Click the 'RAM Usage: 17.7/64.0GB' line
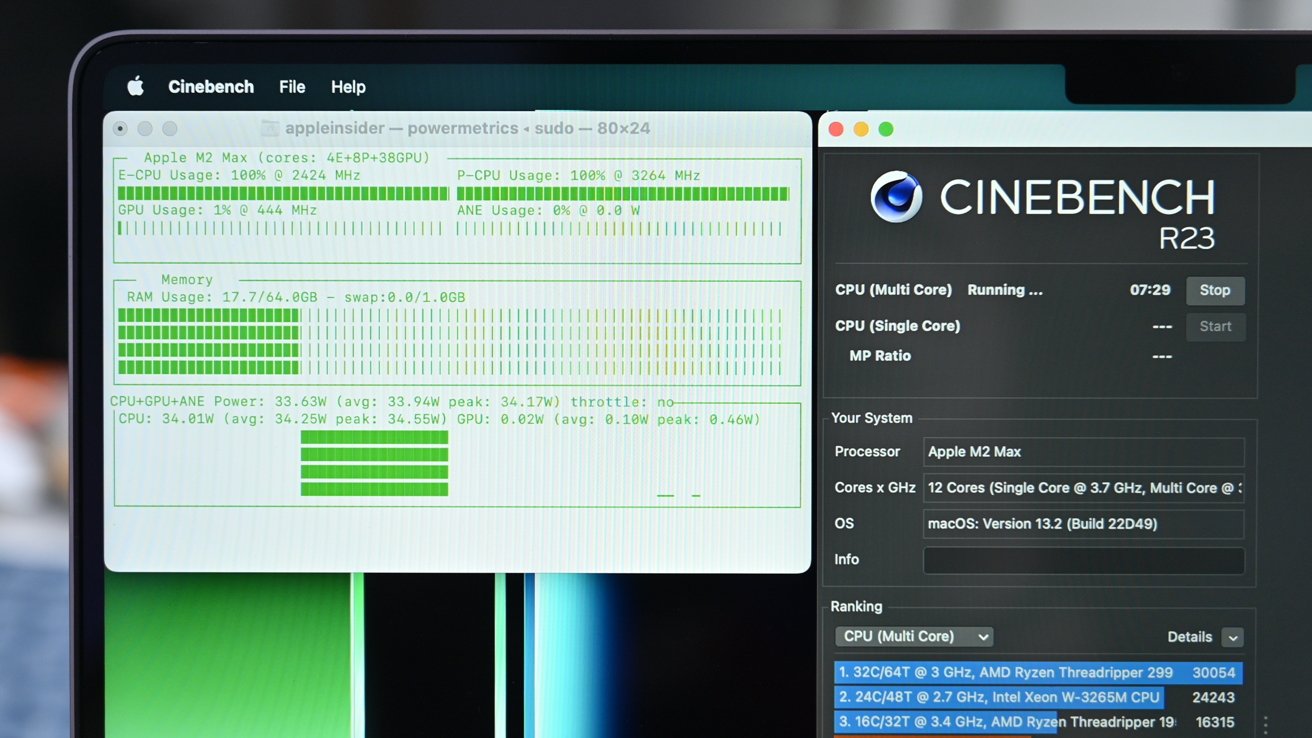 coord(296,297)
